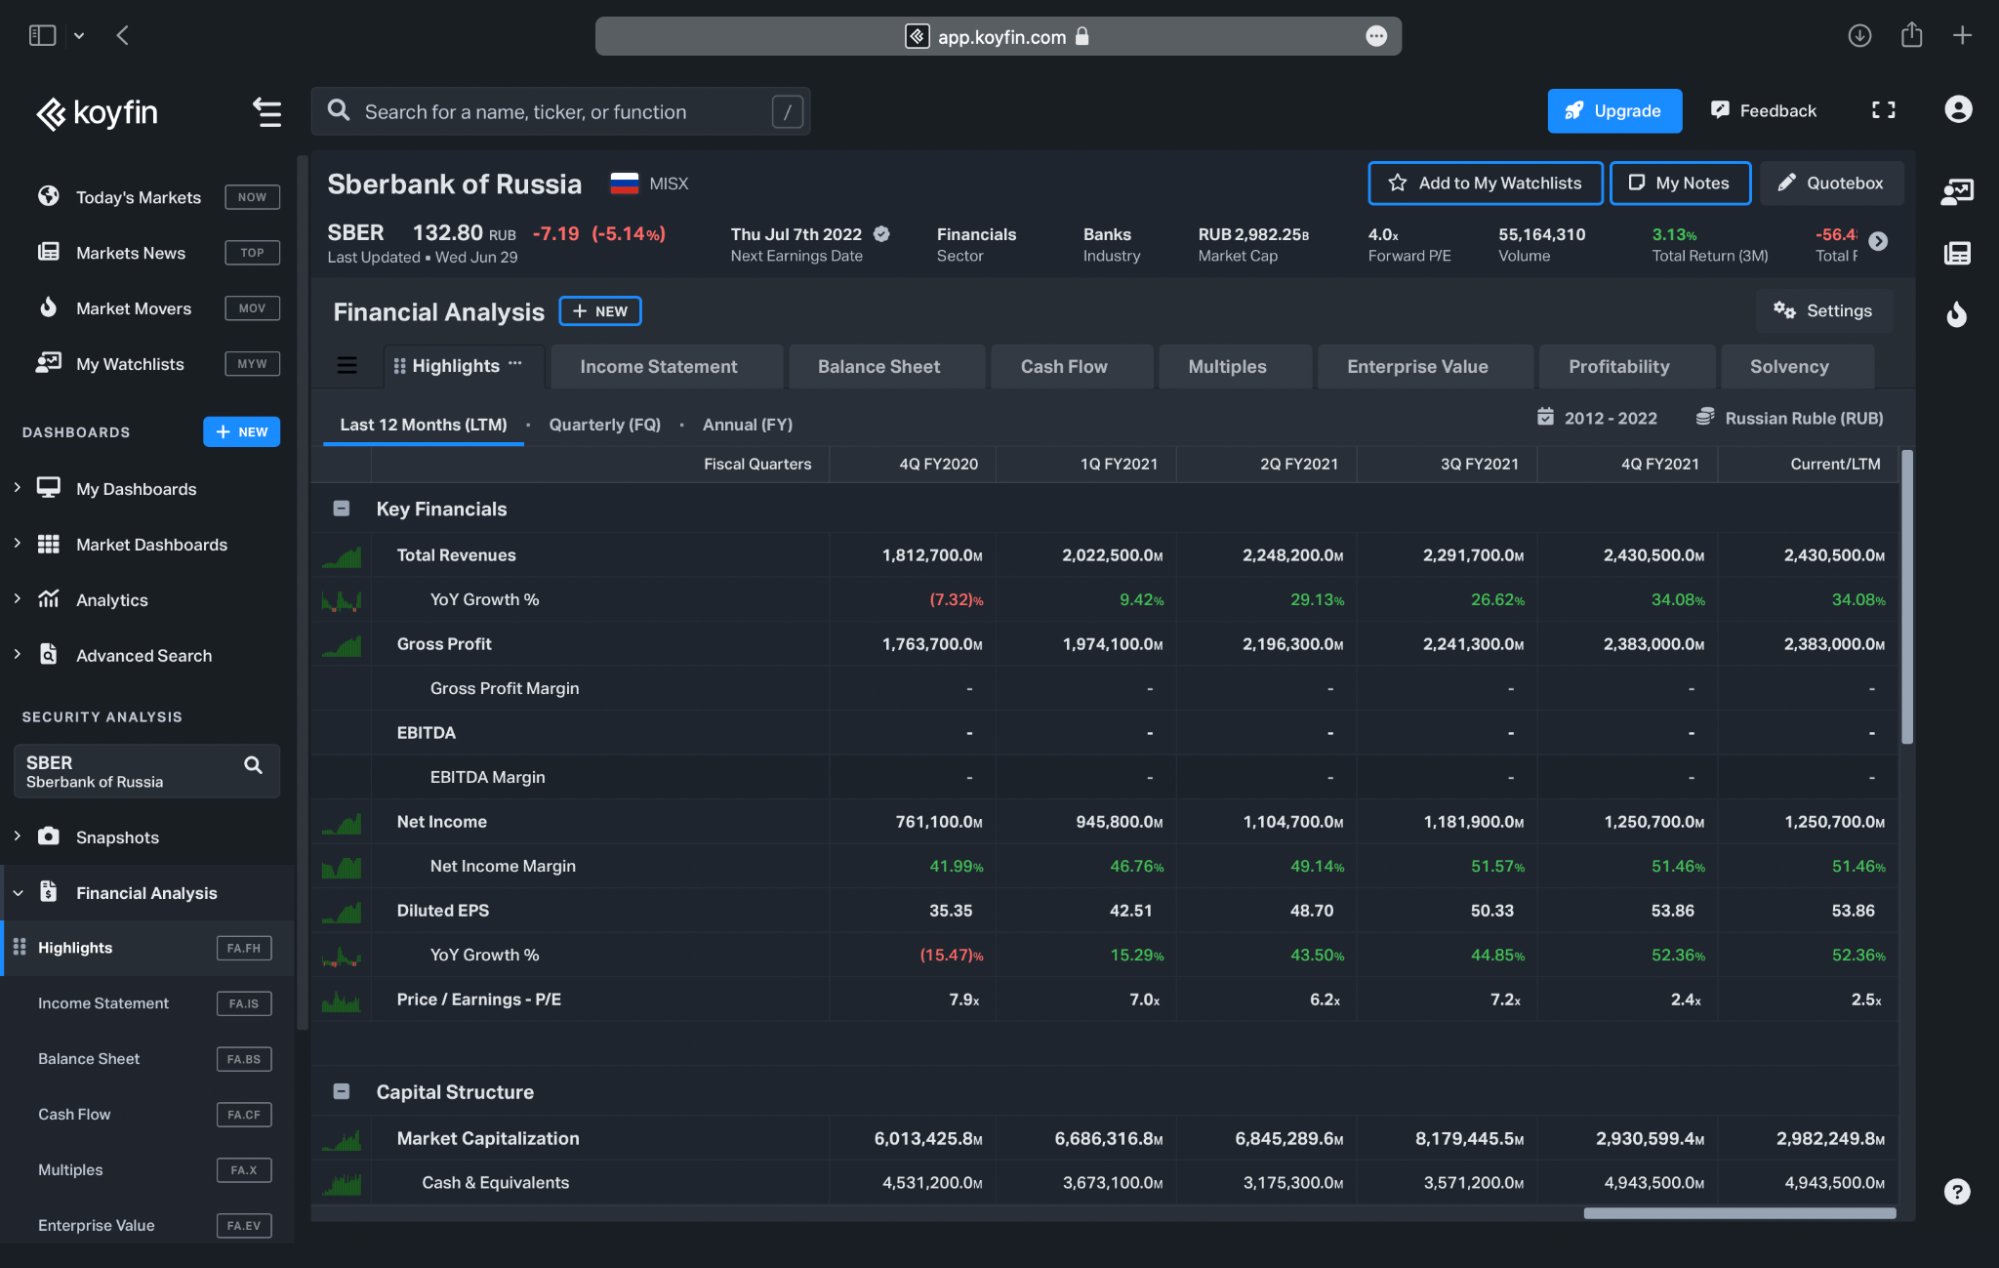Viewport: 1999px width, 1268px height.
Task: Collapse Key Financials section
Action: point(341,508)
